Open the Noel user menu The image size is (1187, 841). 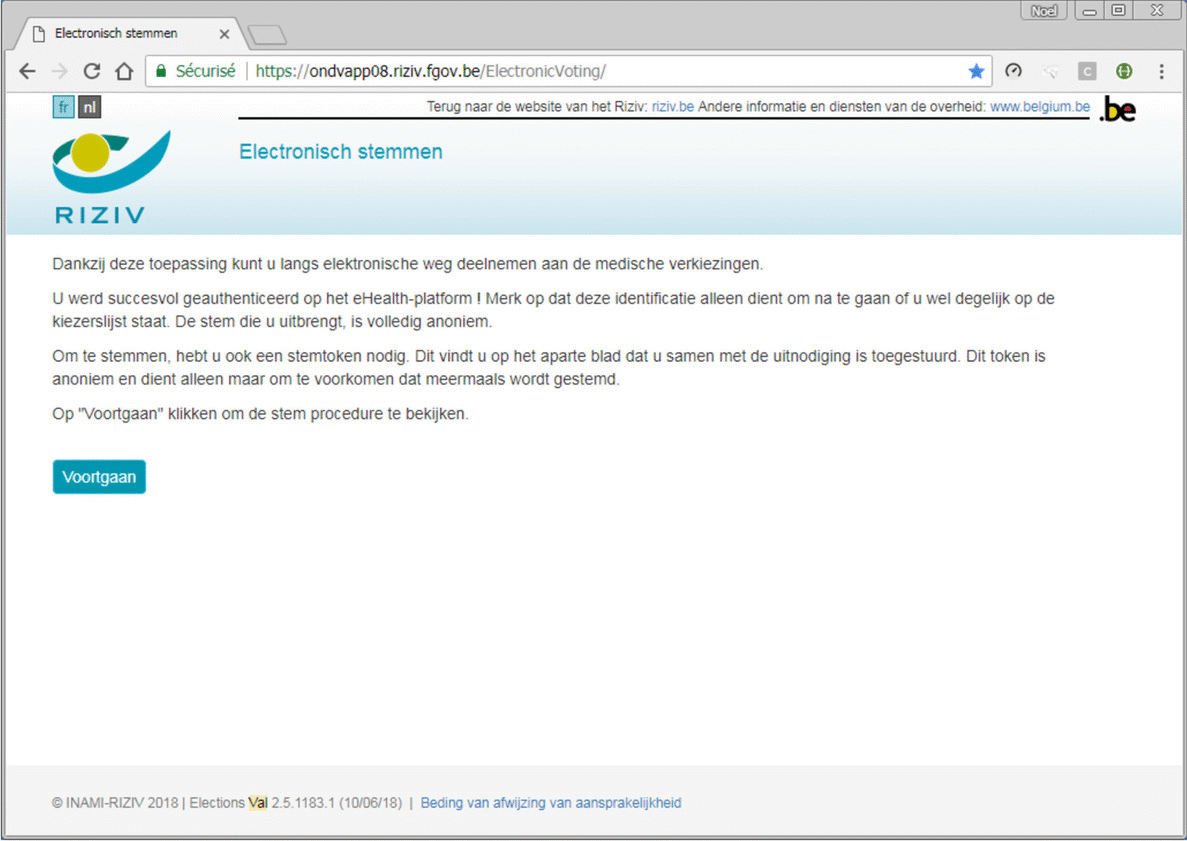tap(1043, 10)
